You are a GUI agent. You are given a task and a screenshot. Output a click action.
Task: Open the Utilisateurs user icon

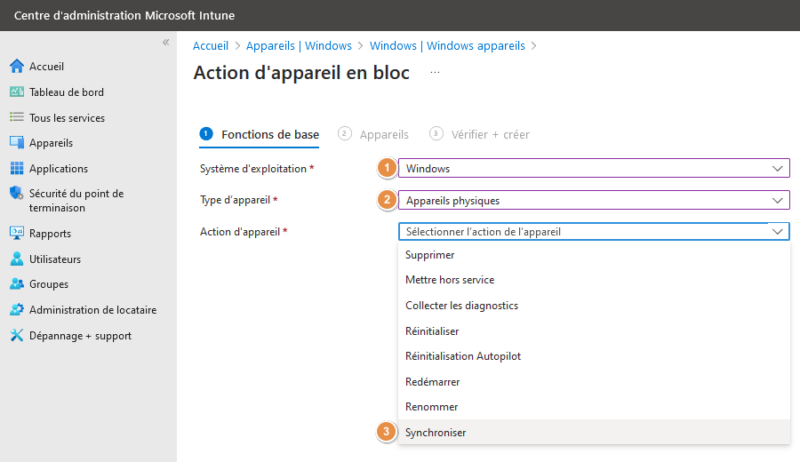tap(16, 259)
